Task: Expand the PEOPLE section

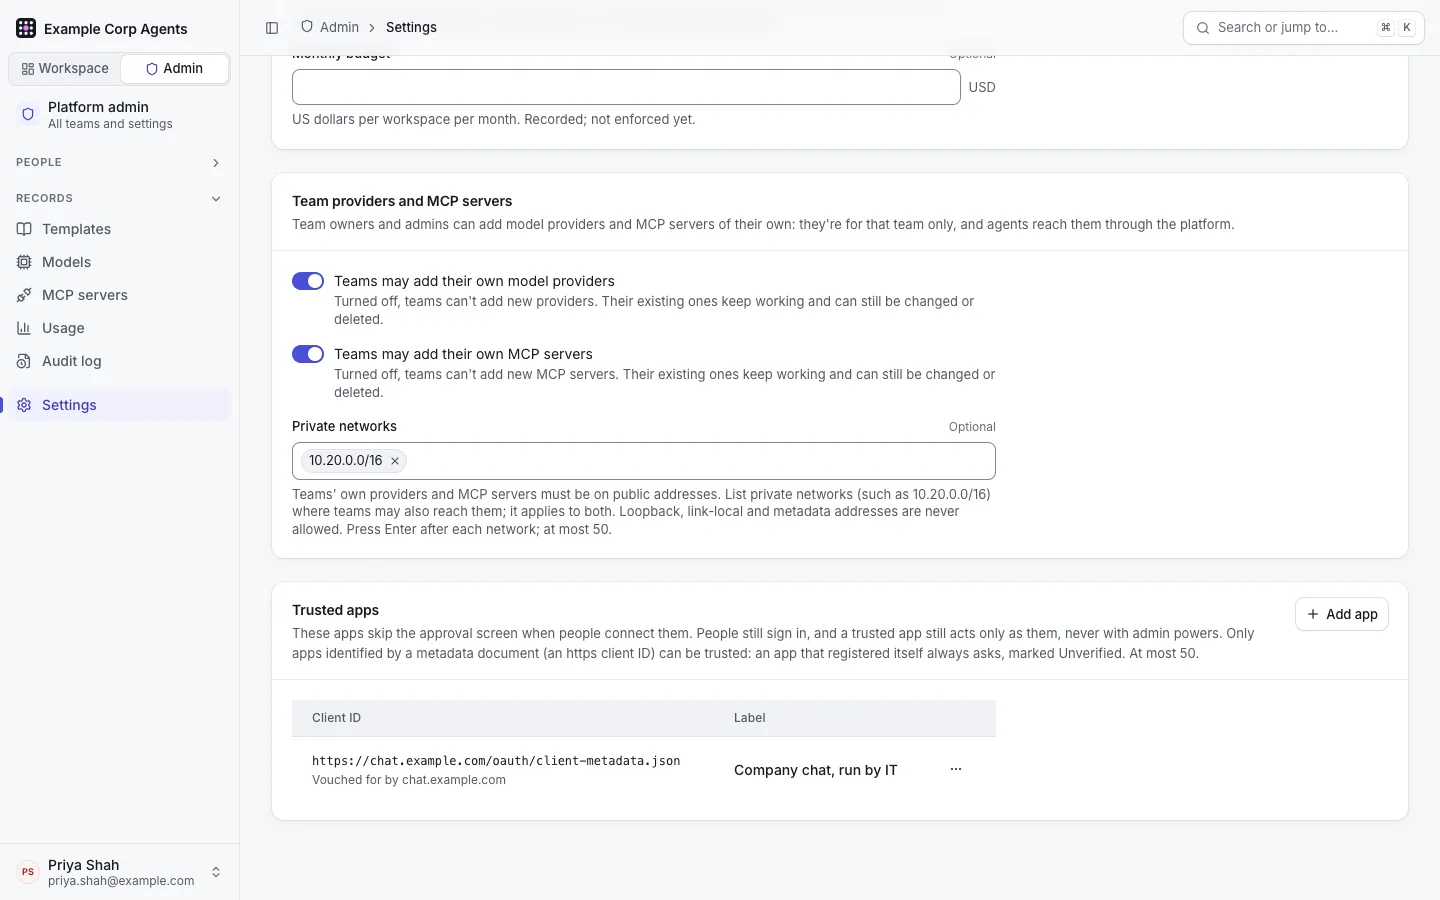Action: 120,162
